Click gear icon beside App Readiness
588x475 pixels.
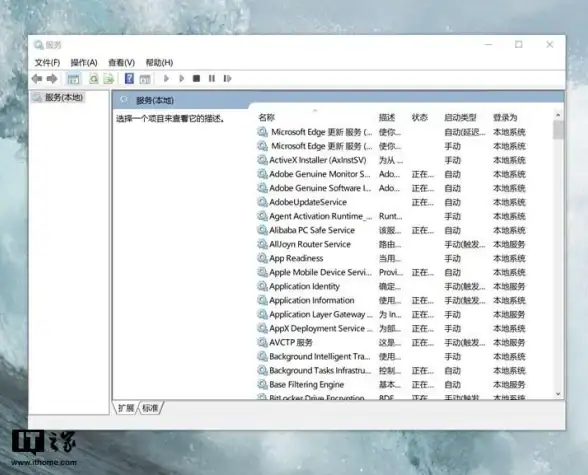(262, 258)
